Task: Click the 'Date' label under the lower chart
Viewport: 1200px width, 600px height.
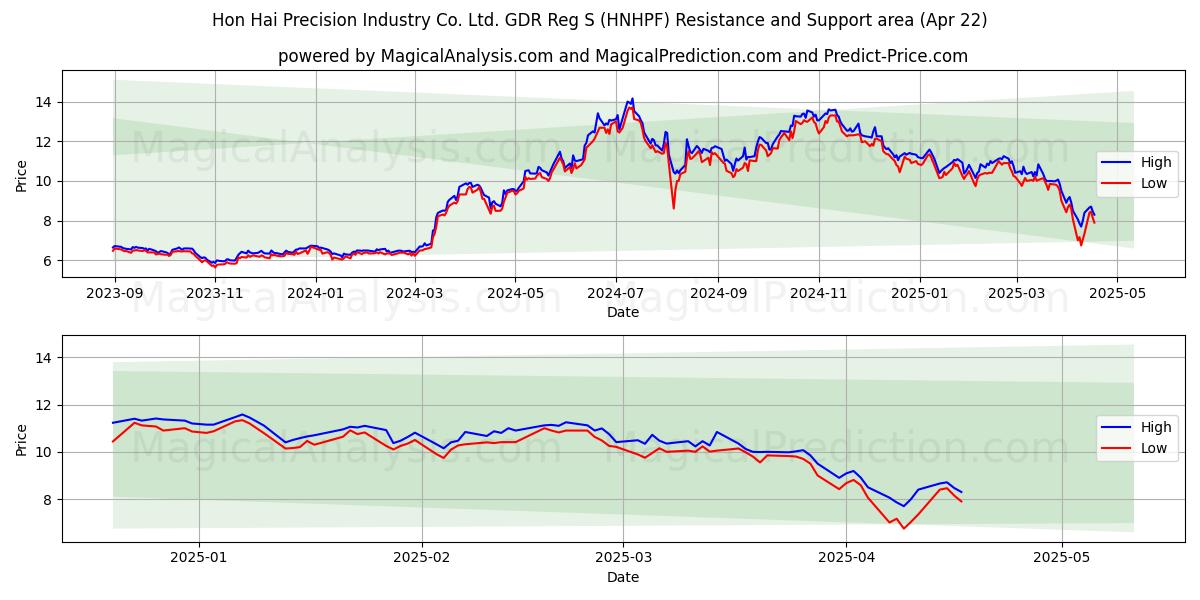Action: click(623, 577)
